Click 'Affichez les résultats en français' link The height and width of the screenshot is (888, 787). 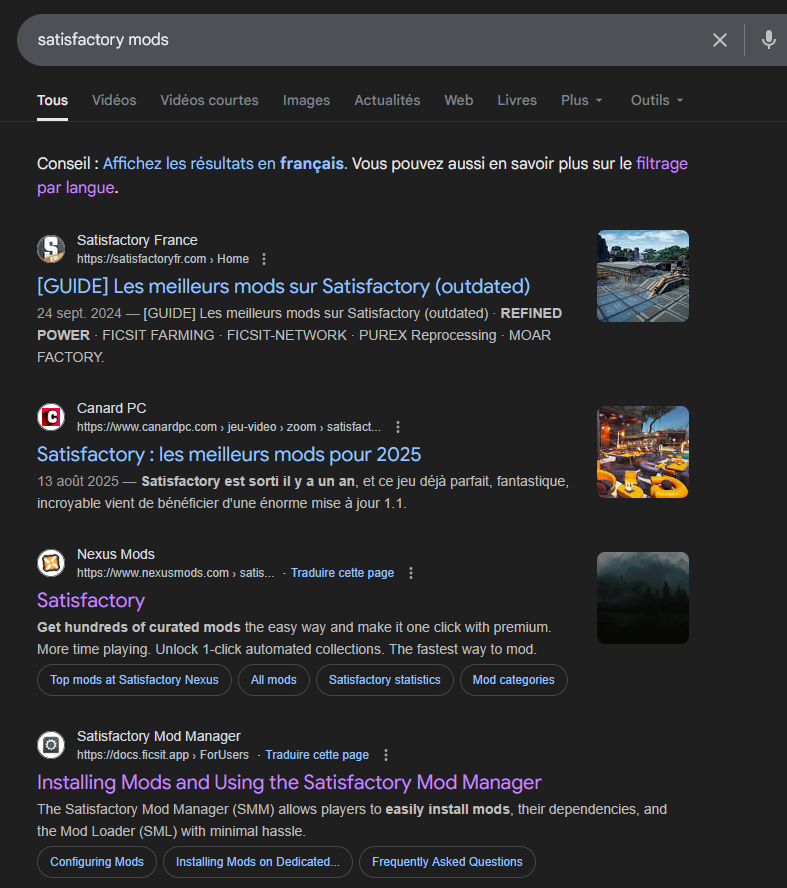[x=223, y=164]
